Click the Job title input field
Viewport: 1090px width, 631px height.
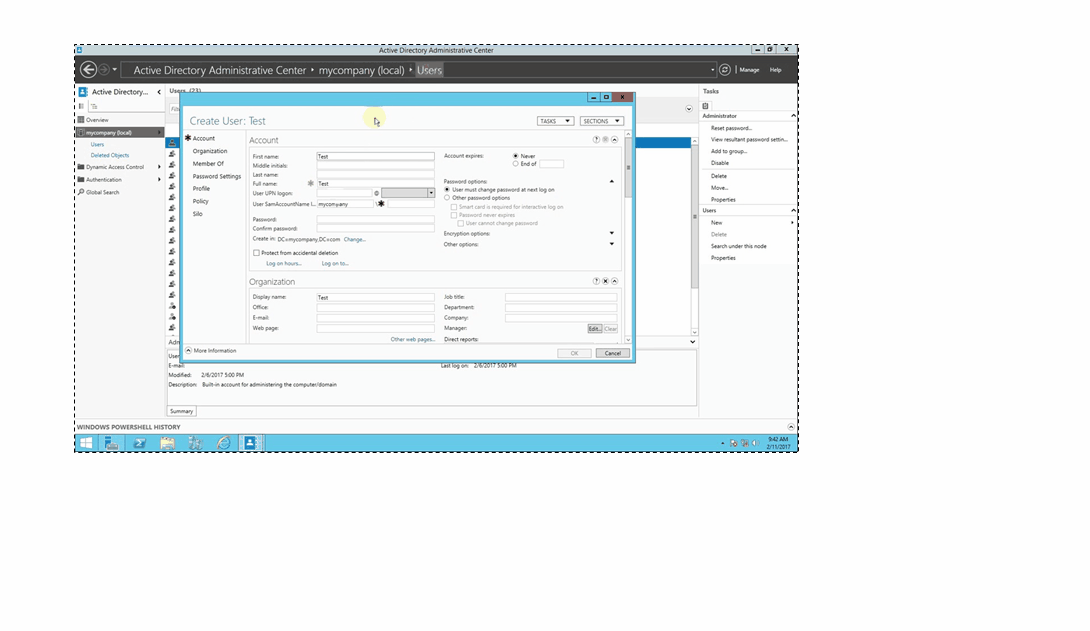tap(561, 297)
